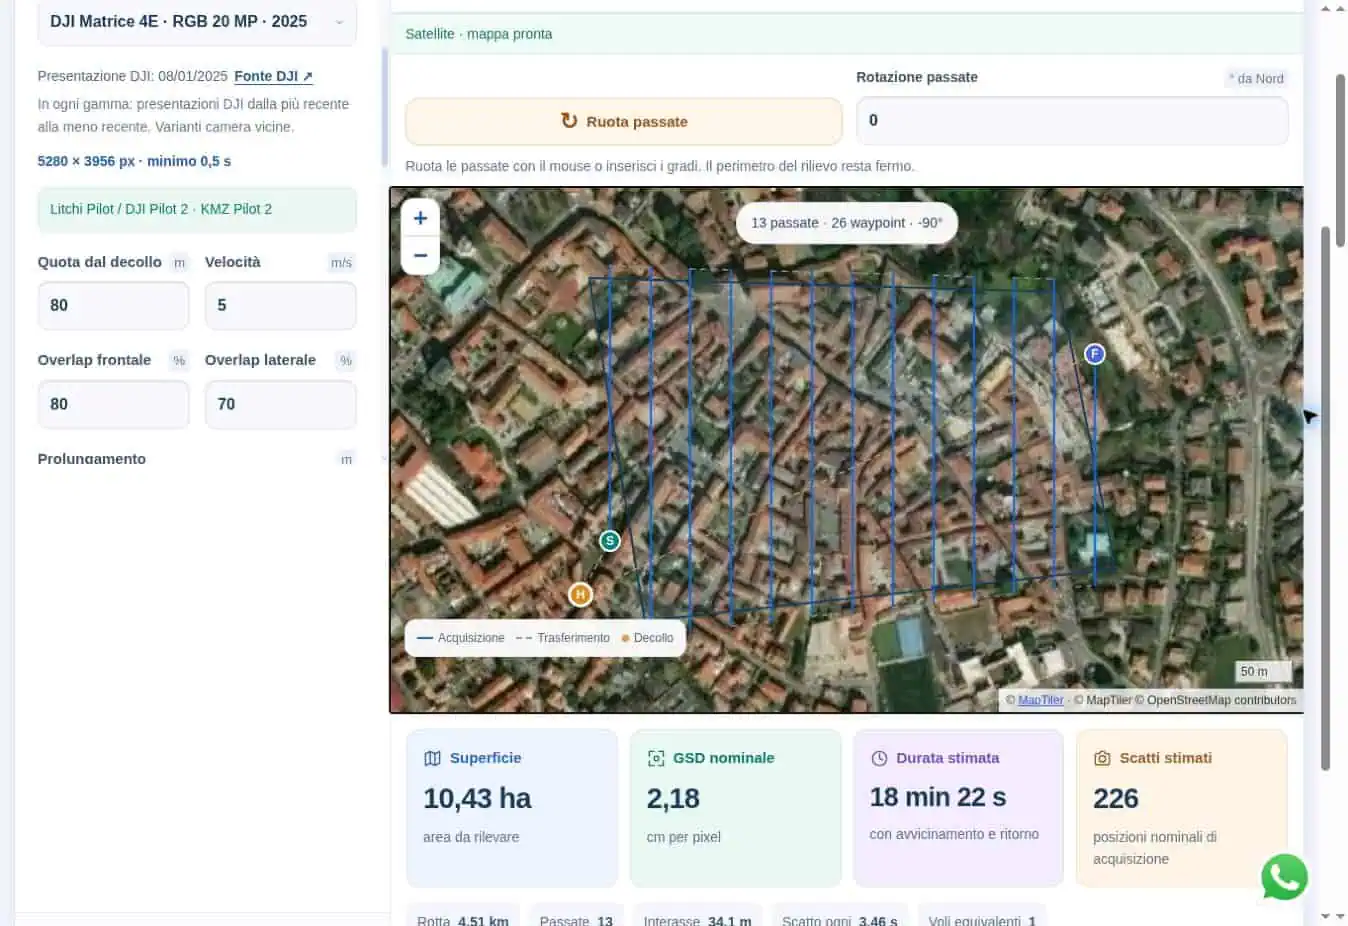
Task: Open the MapTiler attribution link
Action: [1040, 700]
